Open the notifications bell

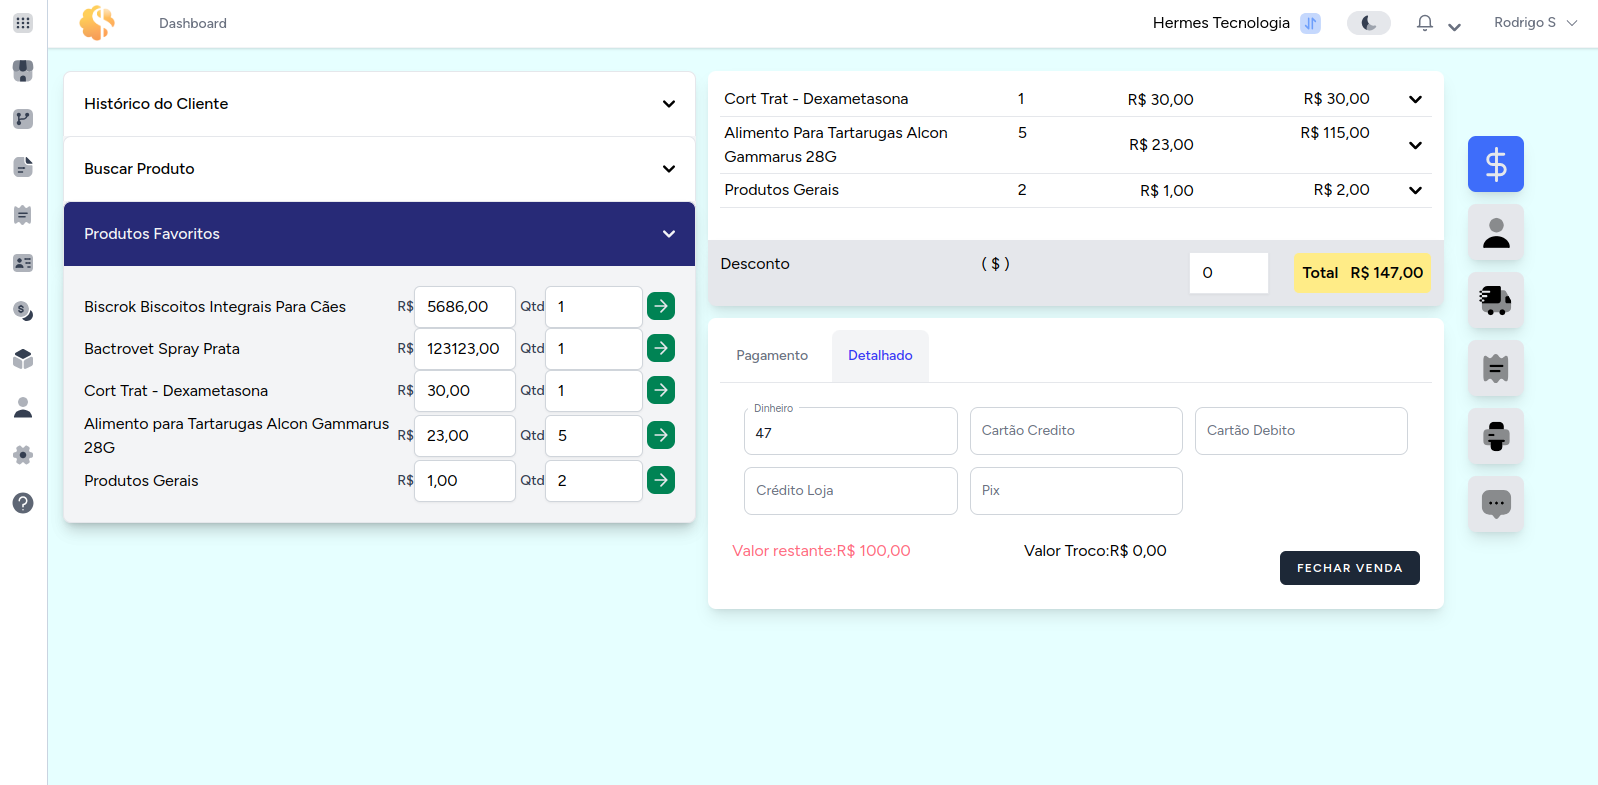(1425, 23)
